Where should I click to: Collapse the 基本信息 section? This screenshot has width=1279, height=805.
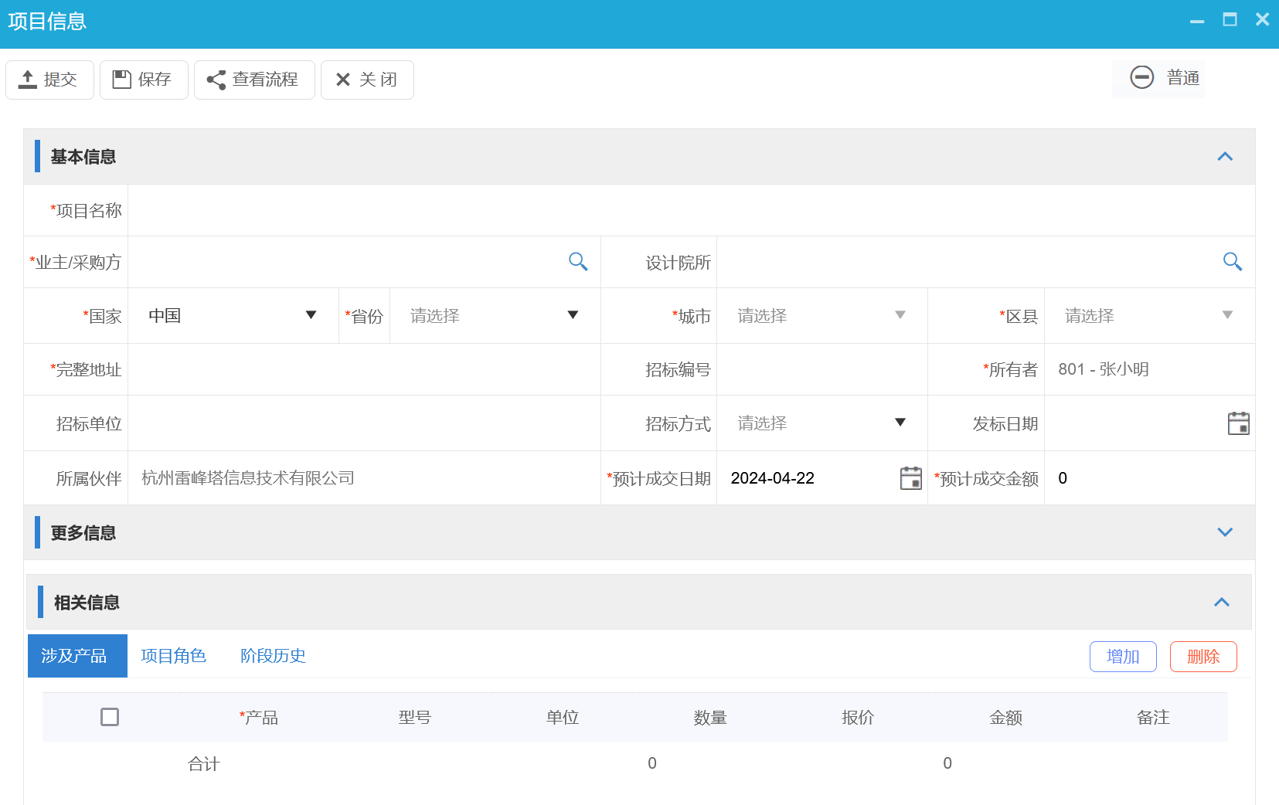click(x=1224, y=156)
